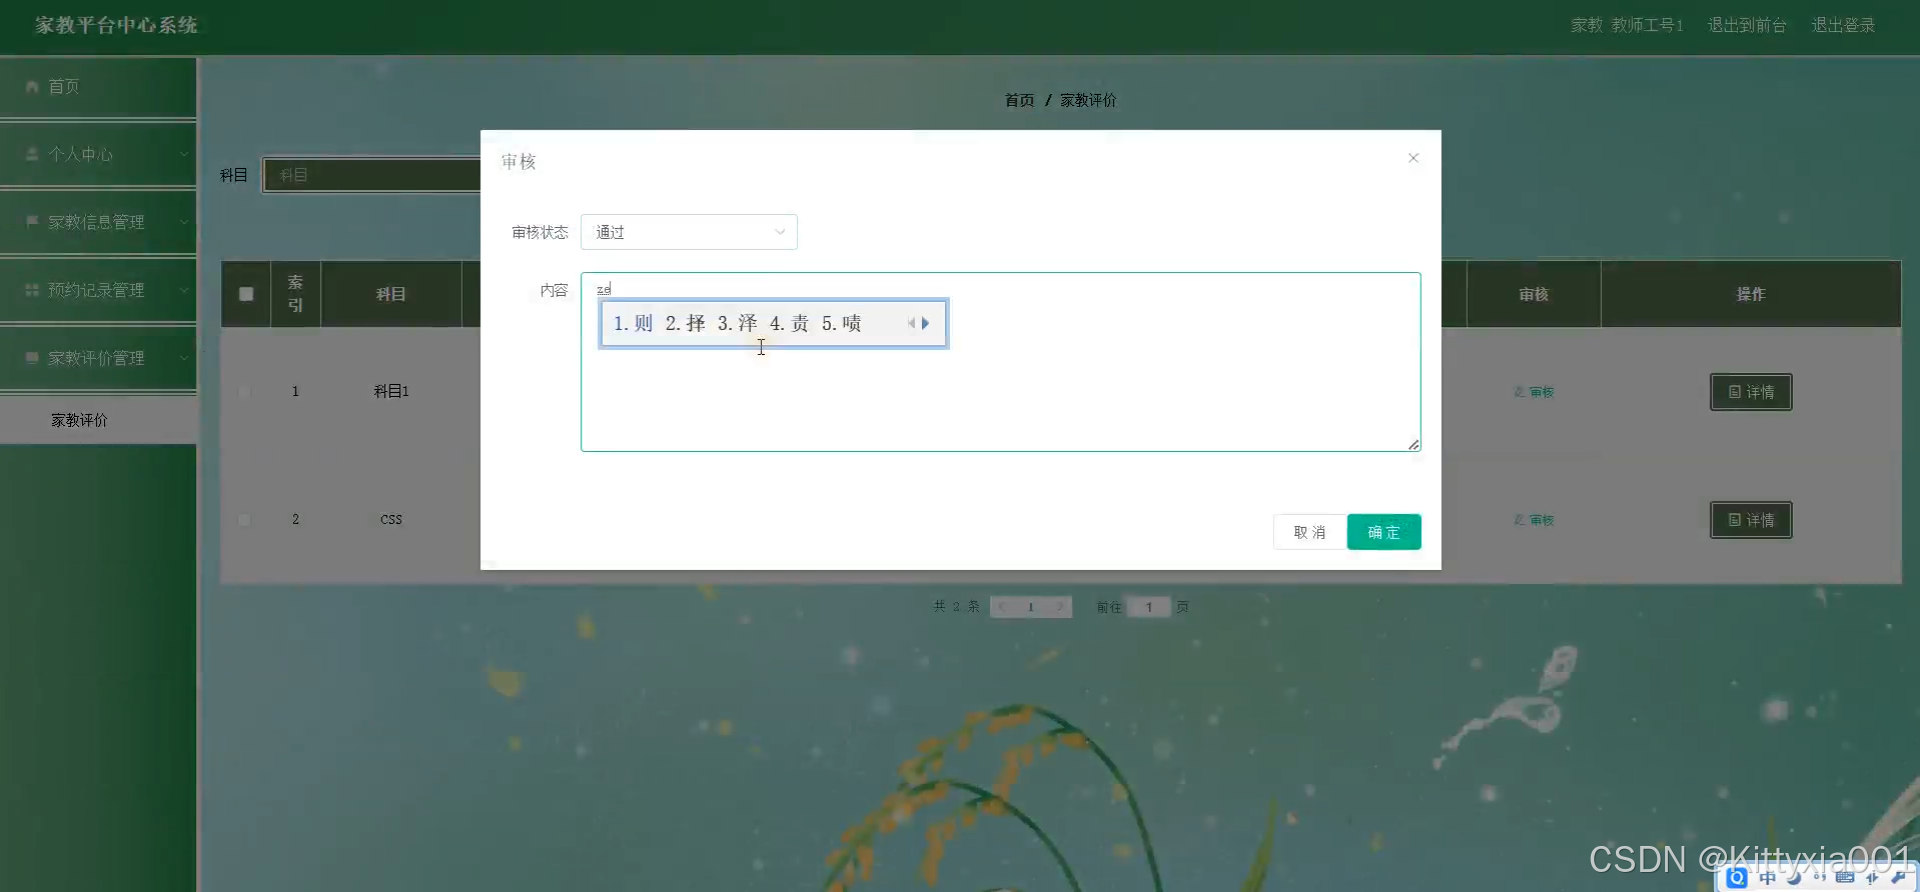Click the 索引 column header
The height and width of the screenshot is (892, 1920).
tap(295, 294)
